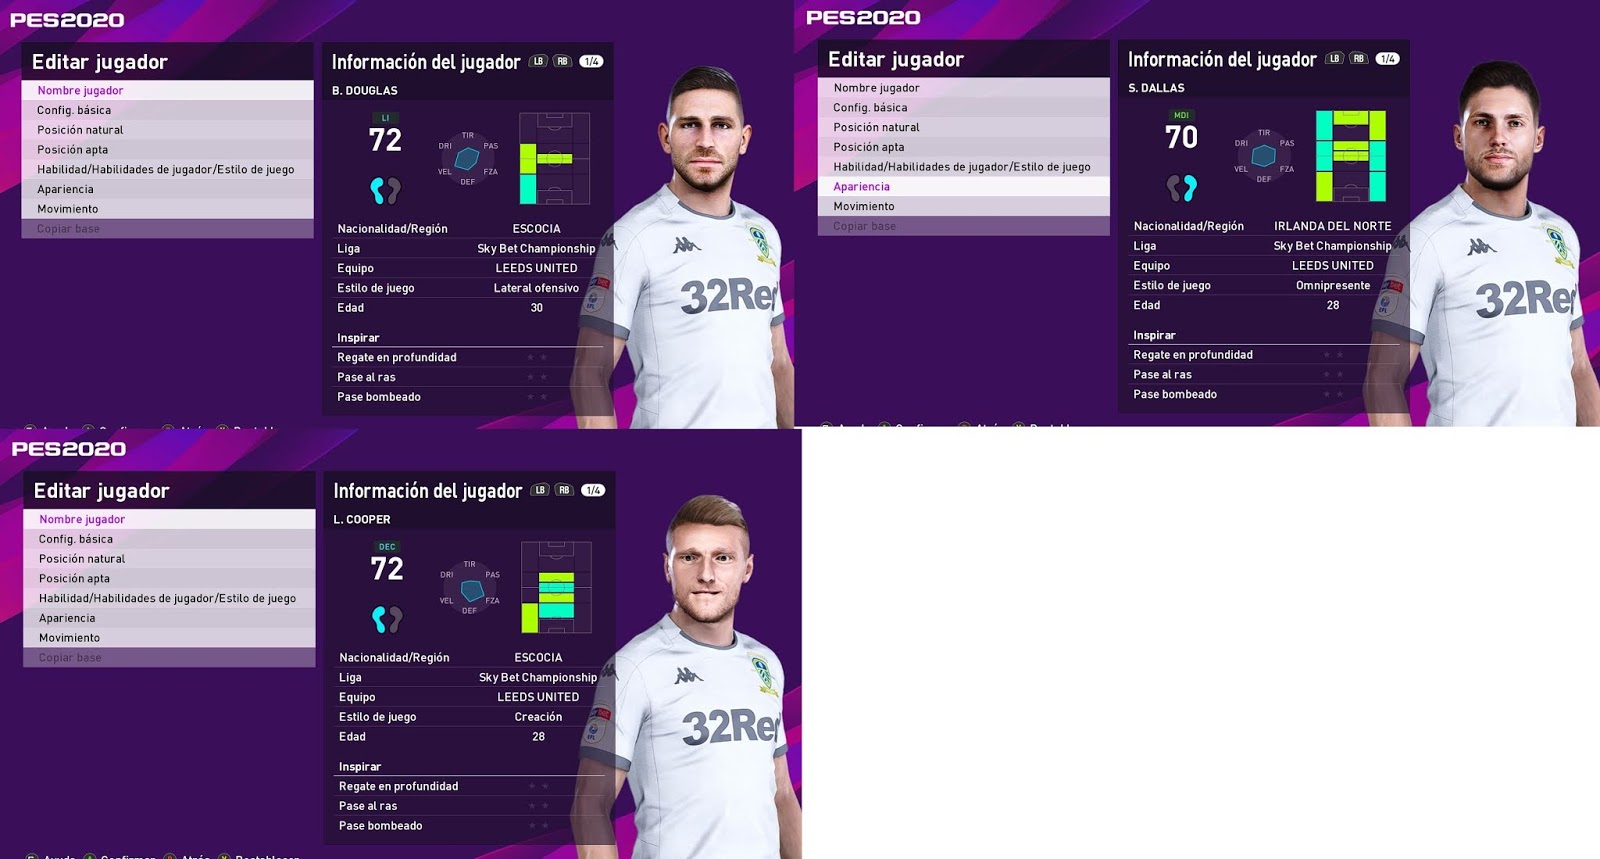This screenshot has width=1600, height=859.
Task: Click the position map for B. Douglas
Action: coord(554,158)
